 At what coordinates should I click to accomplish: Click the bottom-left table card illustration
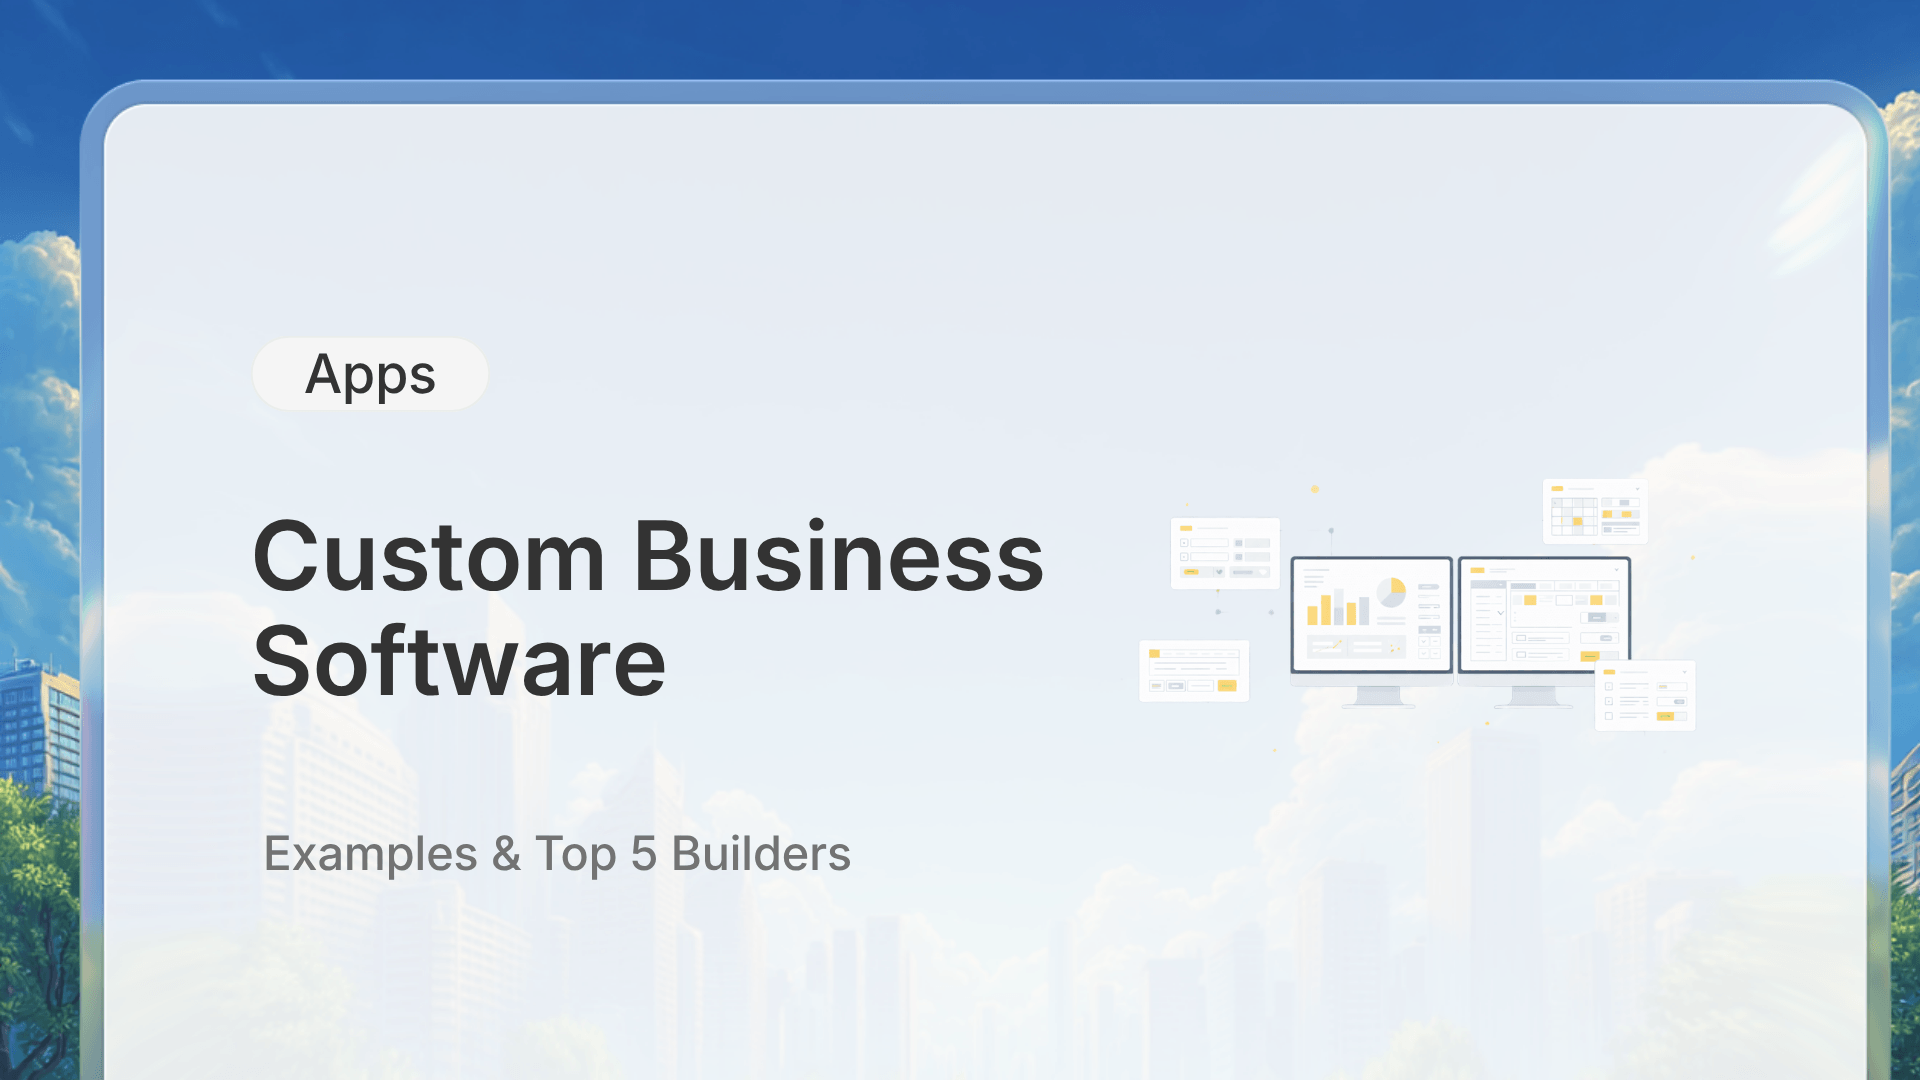(1194, 671)
